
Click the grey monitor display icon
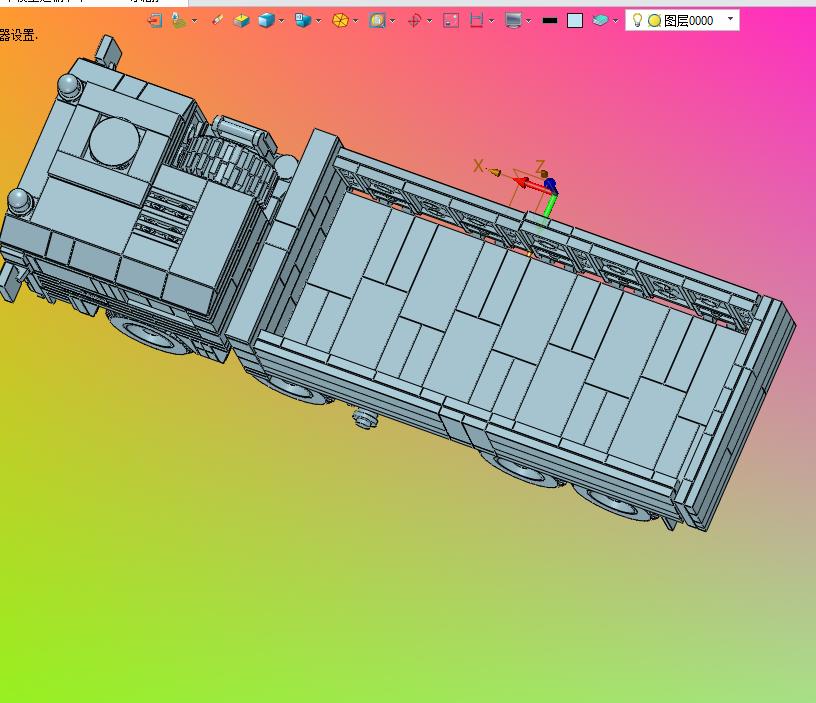tap(513, 21)
